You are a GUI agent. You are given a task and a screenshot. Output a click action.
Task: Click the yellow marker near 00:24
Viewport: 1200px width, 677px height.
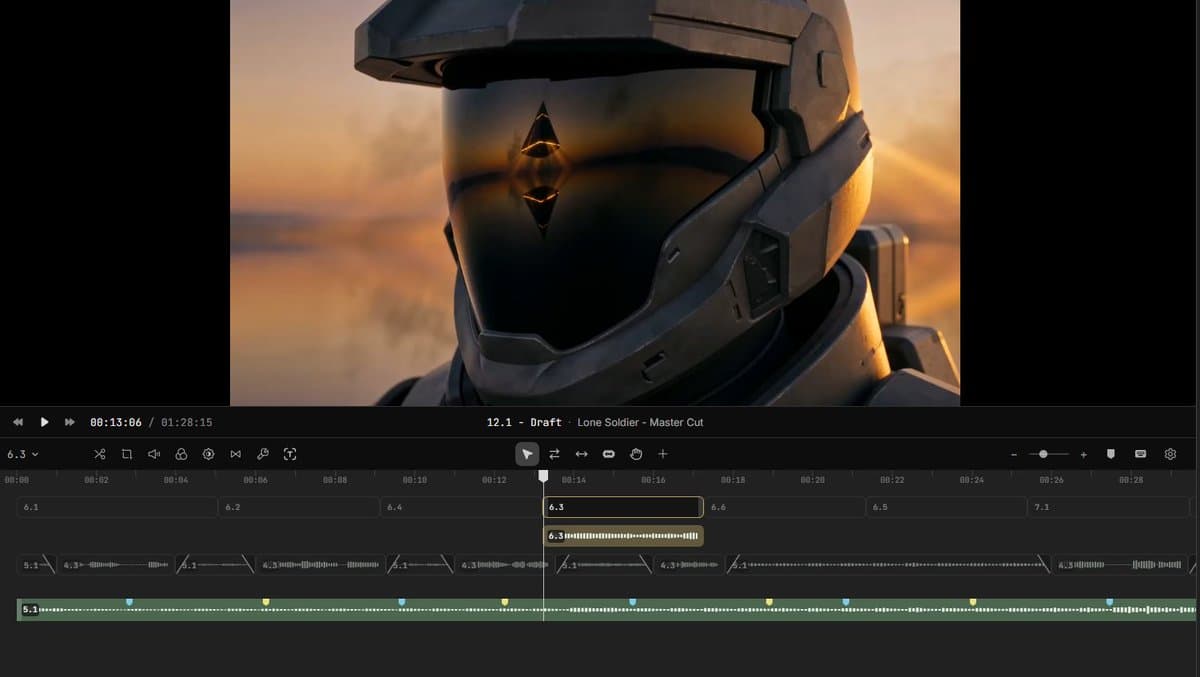(972, 602)
